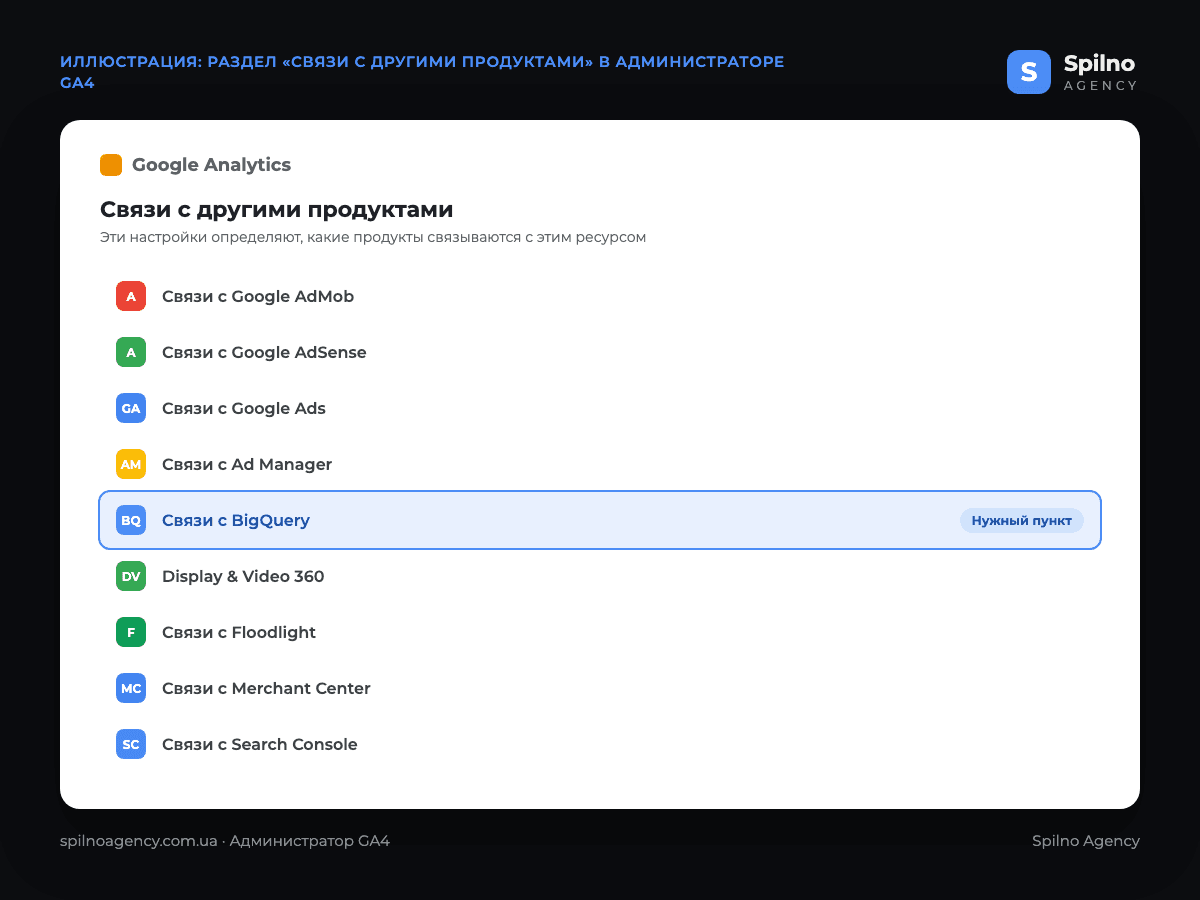The width and height of the screenshot is (1200, 900).
Task: Click the Spilno Agency S logo
Action: pyautogui.click(x=1029, y=72)
